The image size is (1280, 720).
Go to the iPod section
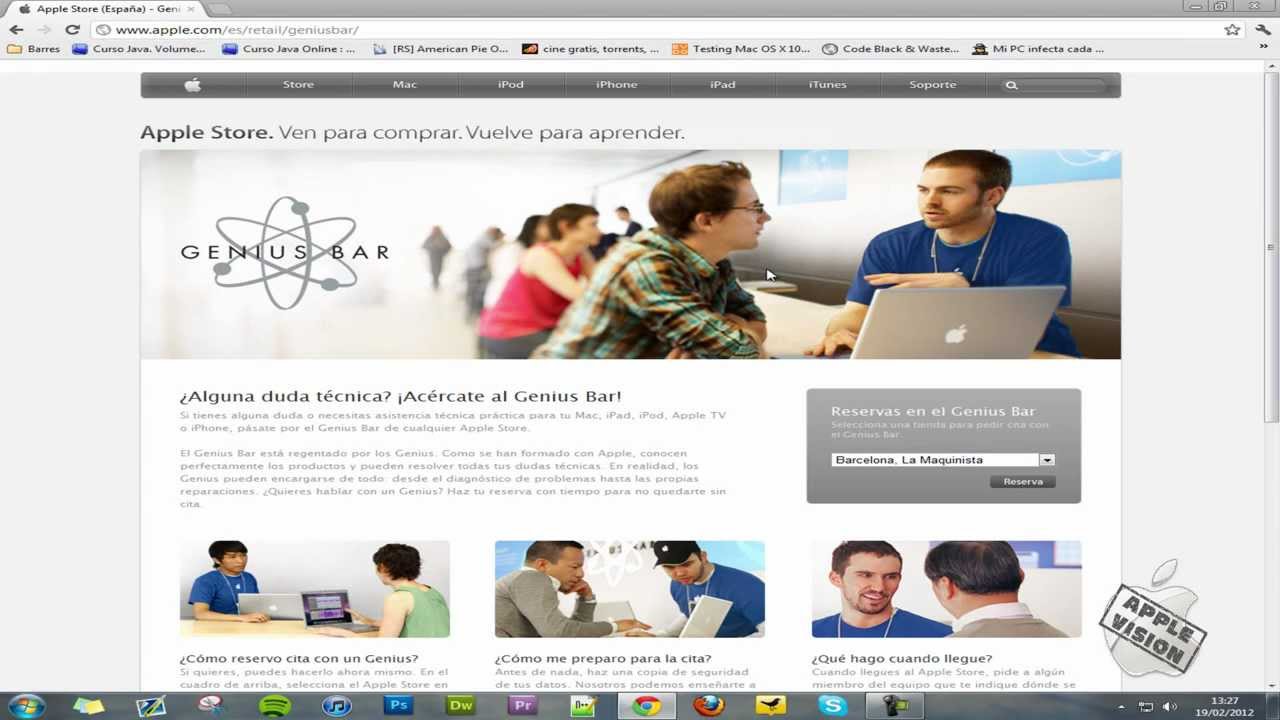pos(510,85)
